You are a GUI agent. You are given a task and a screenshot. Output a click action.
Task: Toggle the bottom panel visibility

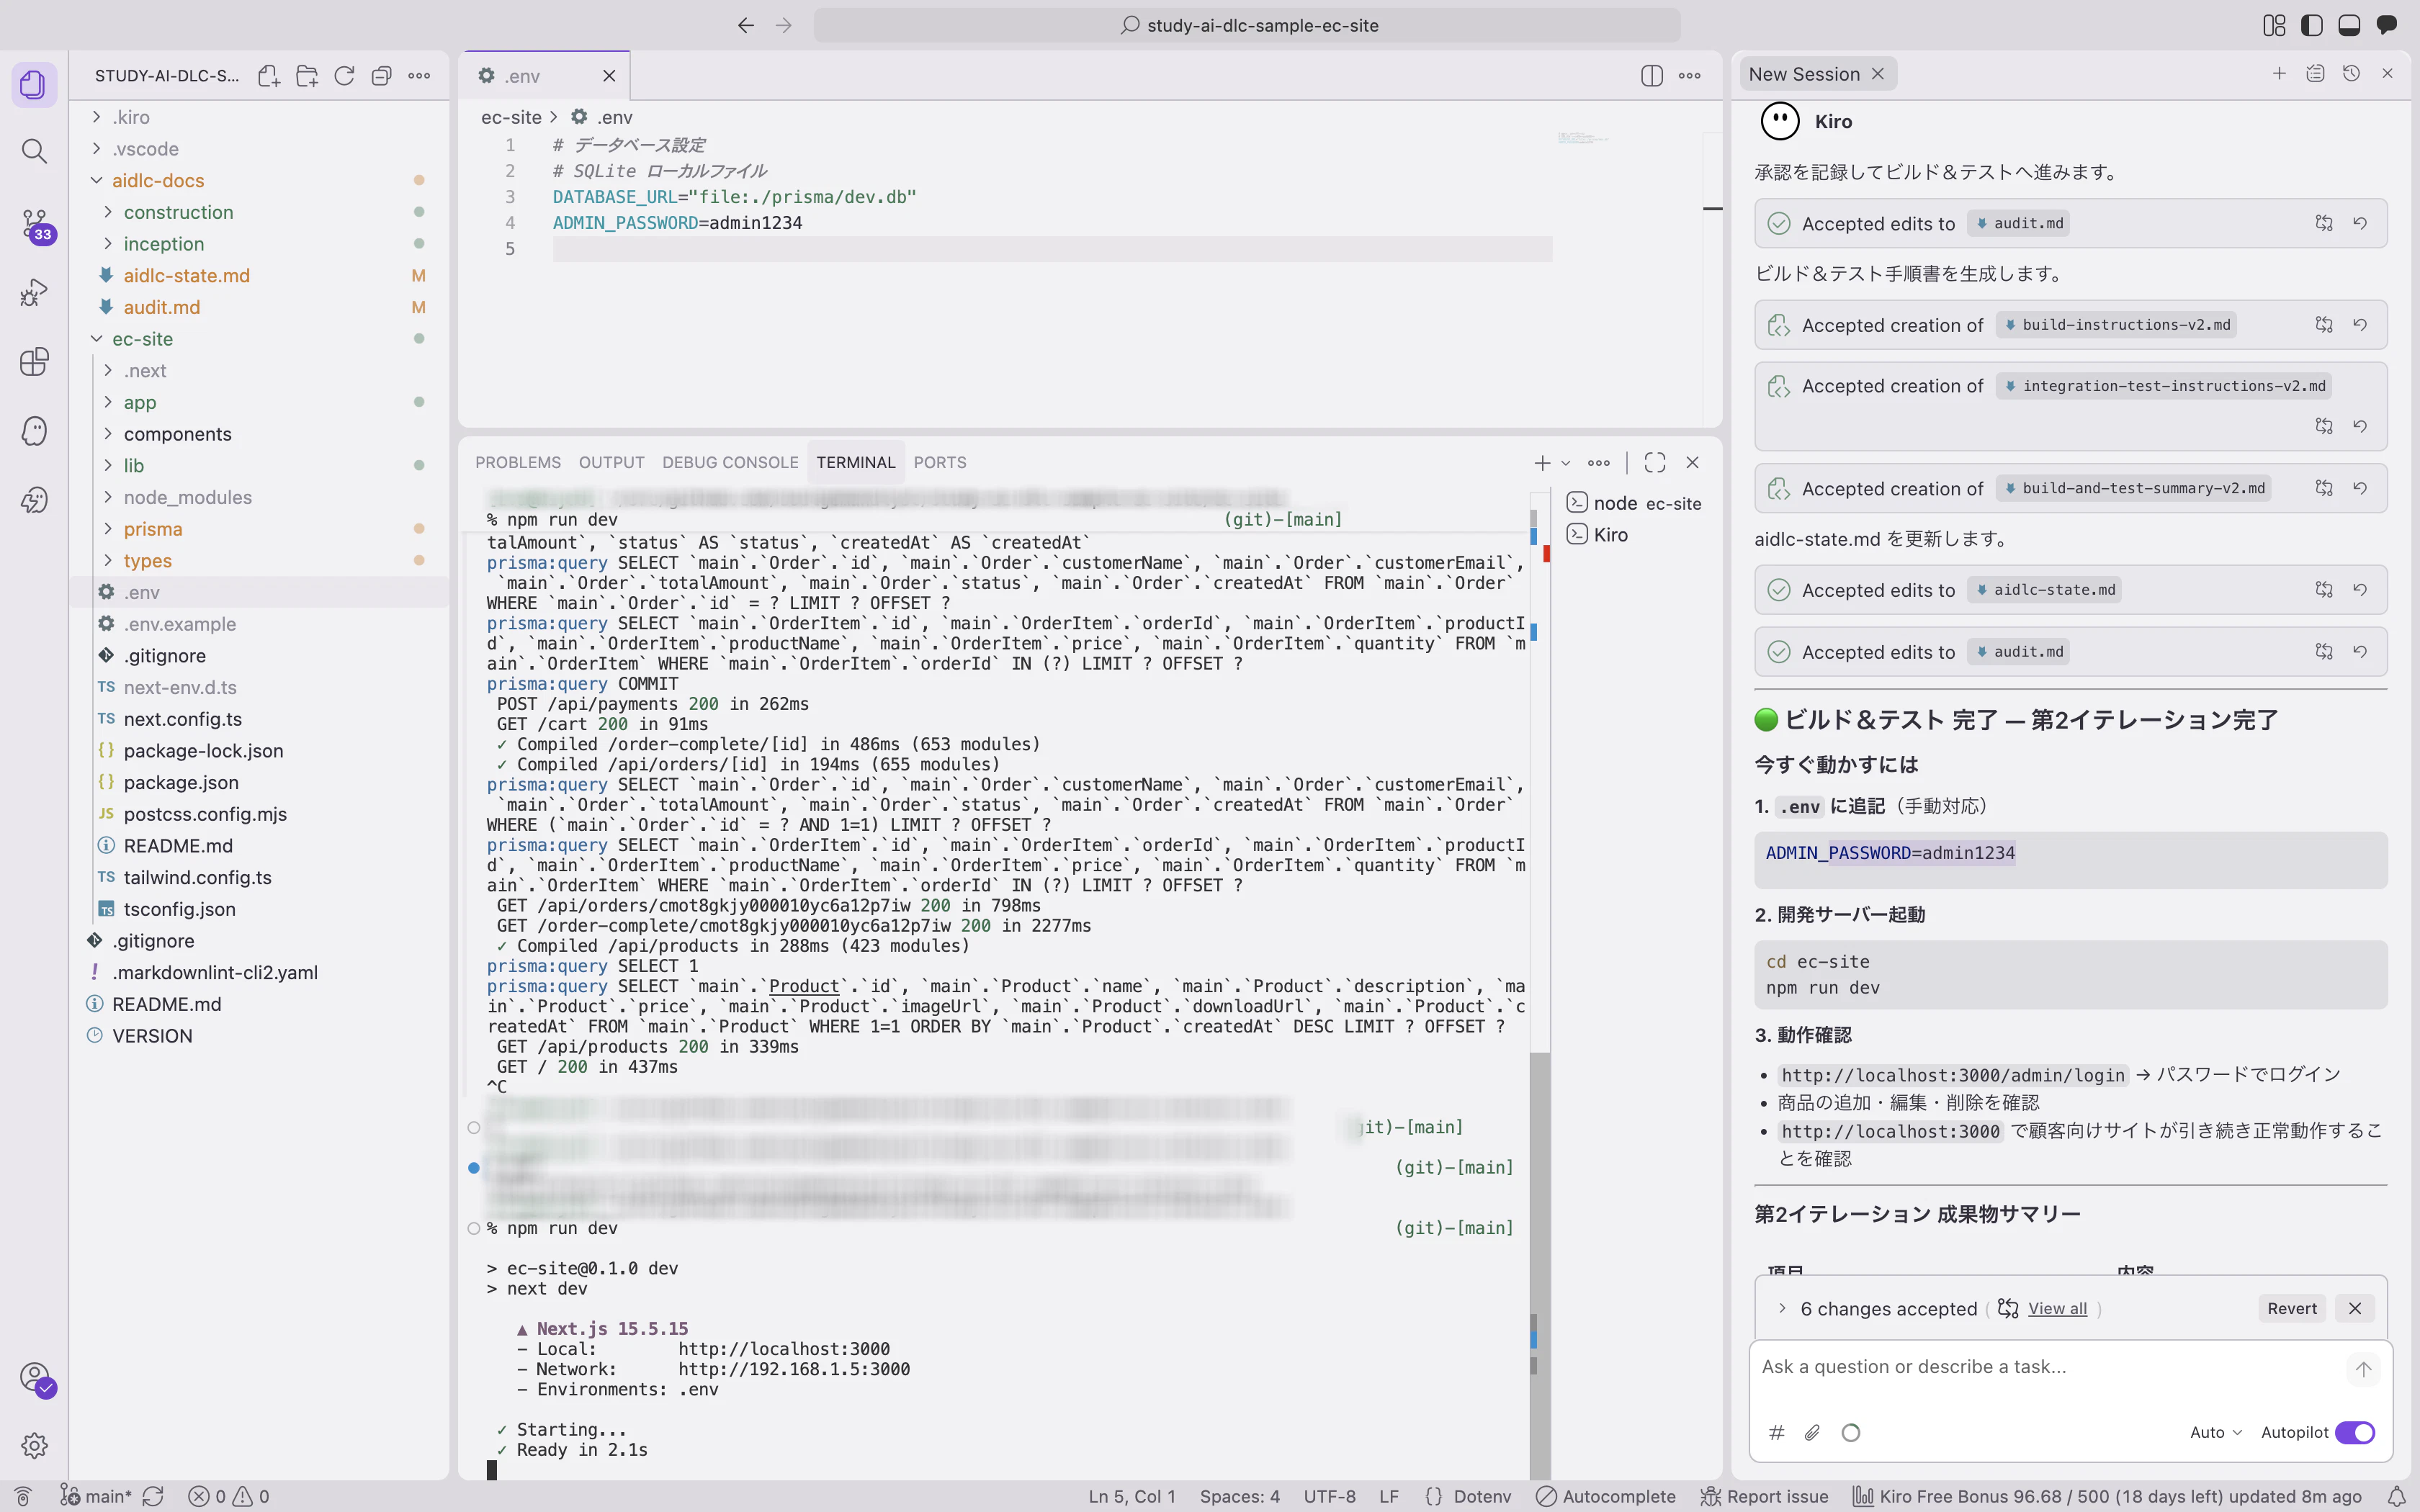pyautogui.click(x=2349, y=25)
